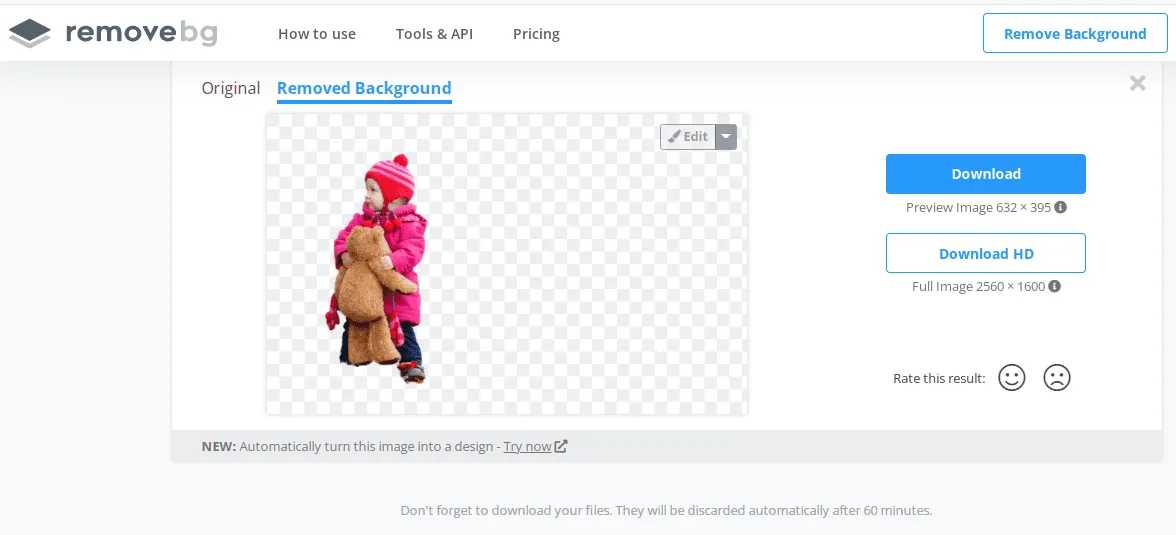The image size is (1176, 535).
Task: Go to the Pricing page
Action: coord(536,34)
